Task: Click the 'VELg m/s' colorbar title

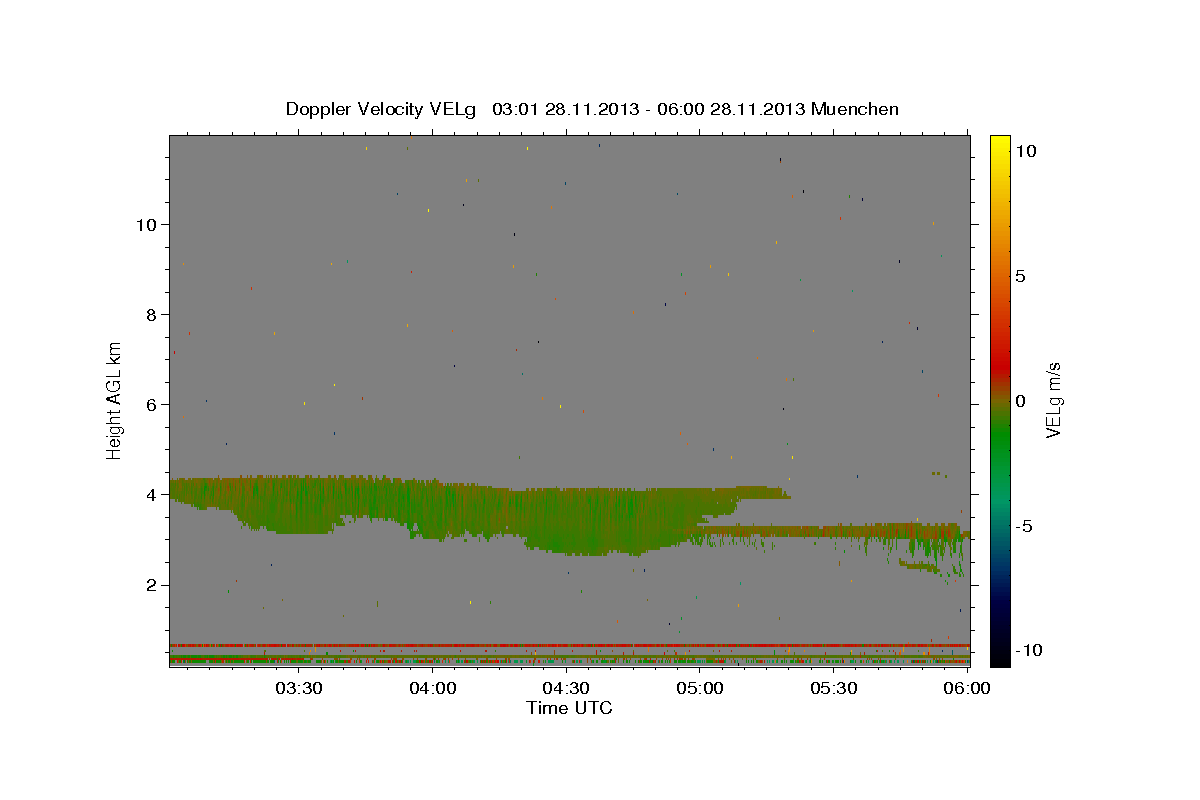Action: pyautogui.click(x=1054, y=401)
